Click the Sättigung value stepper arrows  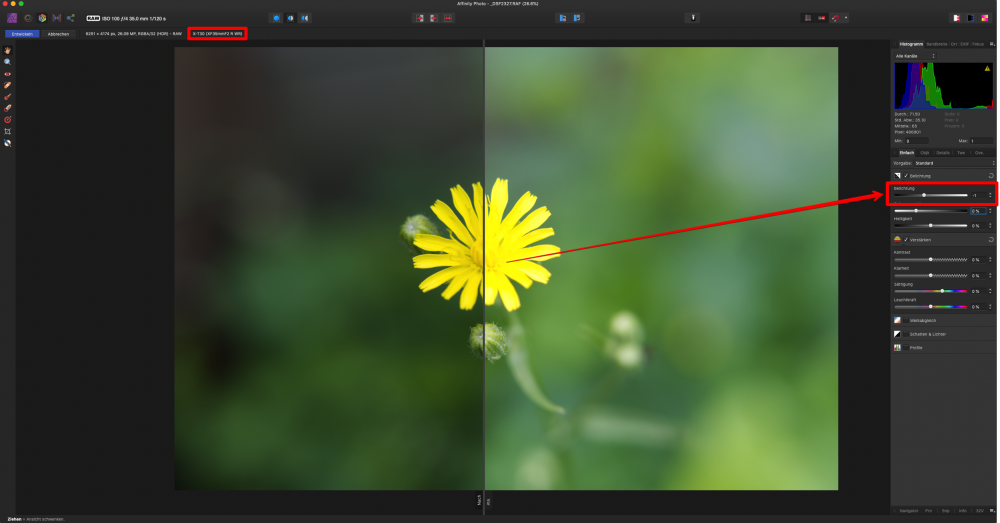tap(990, 291)
